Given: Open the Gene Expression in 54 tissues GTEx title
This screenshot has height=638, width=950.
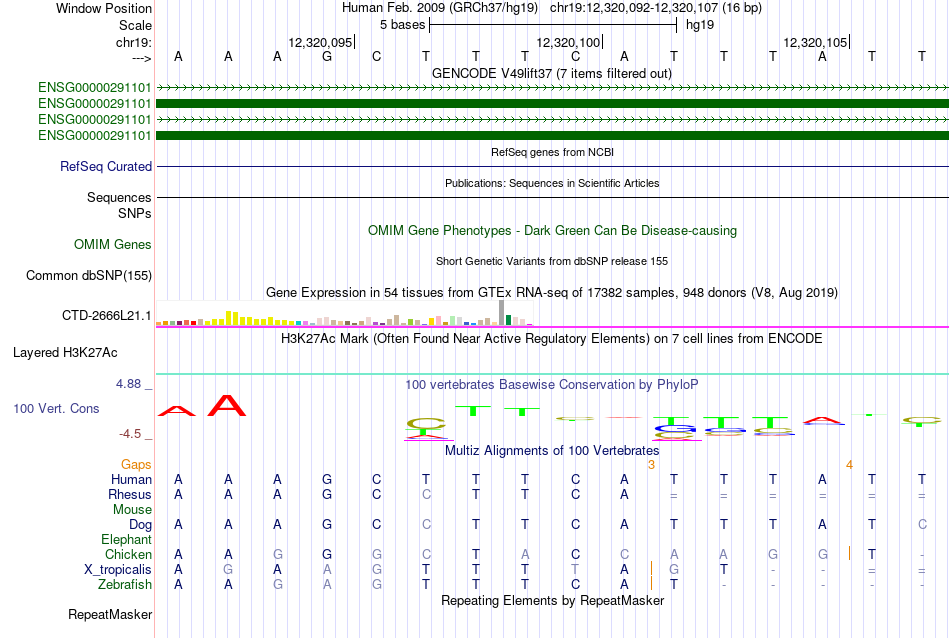Looking at the screenshot, I should (x=552, y=293).
